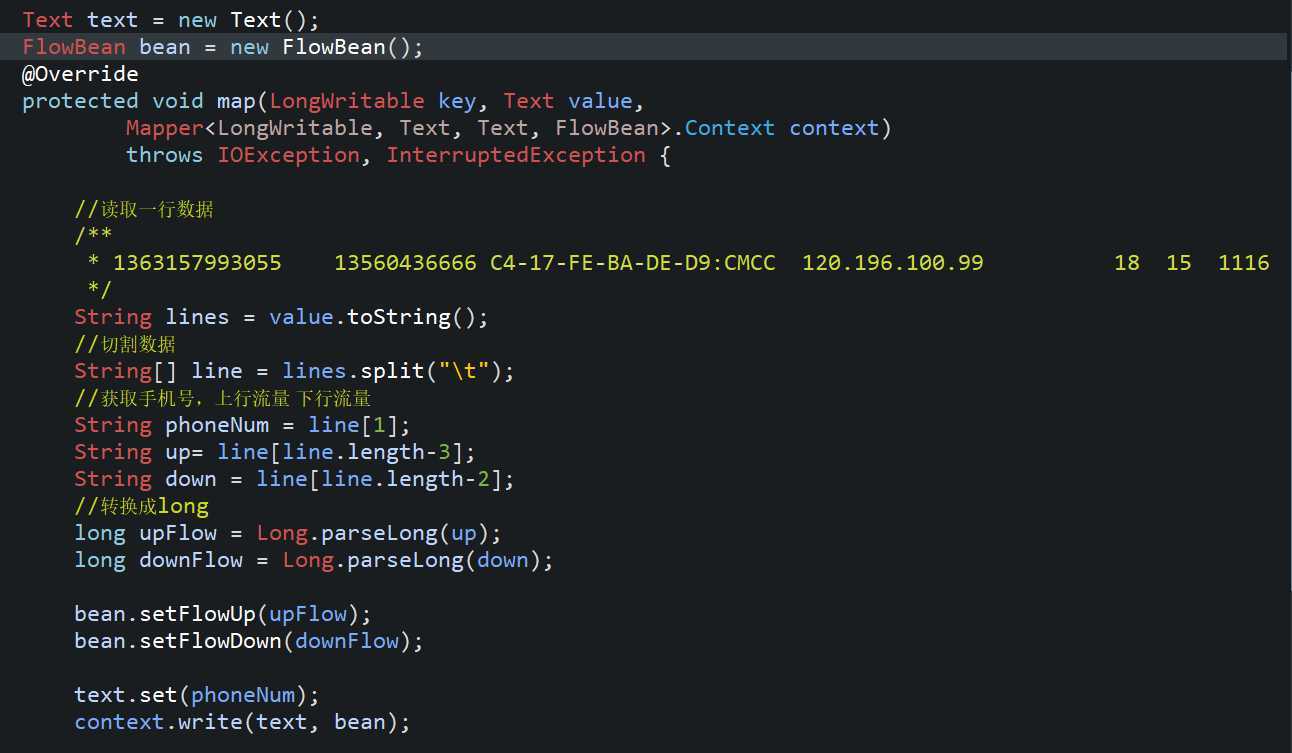
Task: Click the MAC address 'C4-17-FE-BA-DE-D9:CMCC'
Action: coord(633,263)
